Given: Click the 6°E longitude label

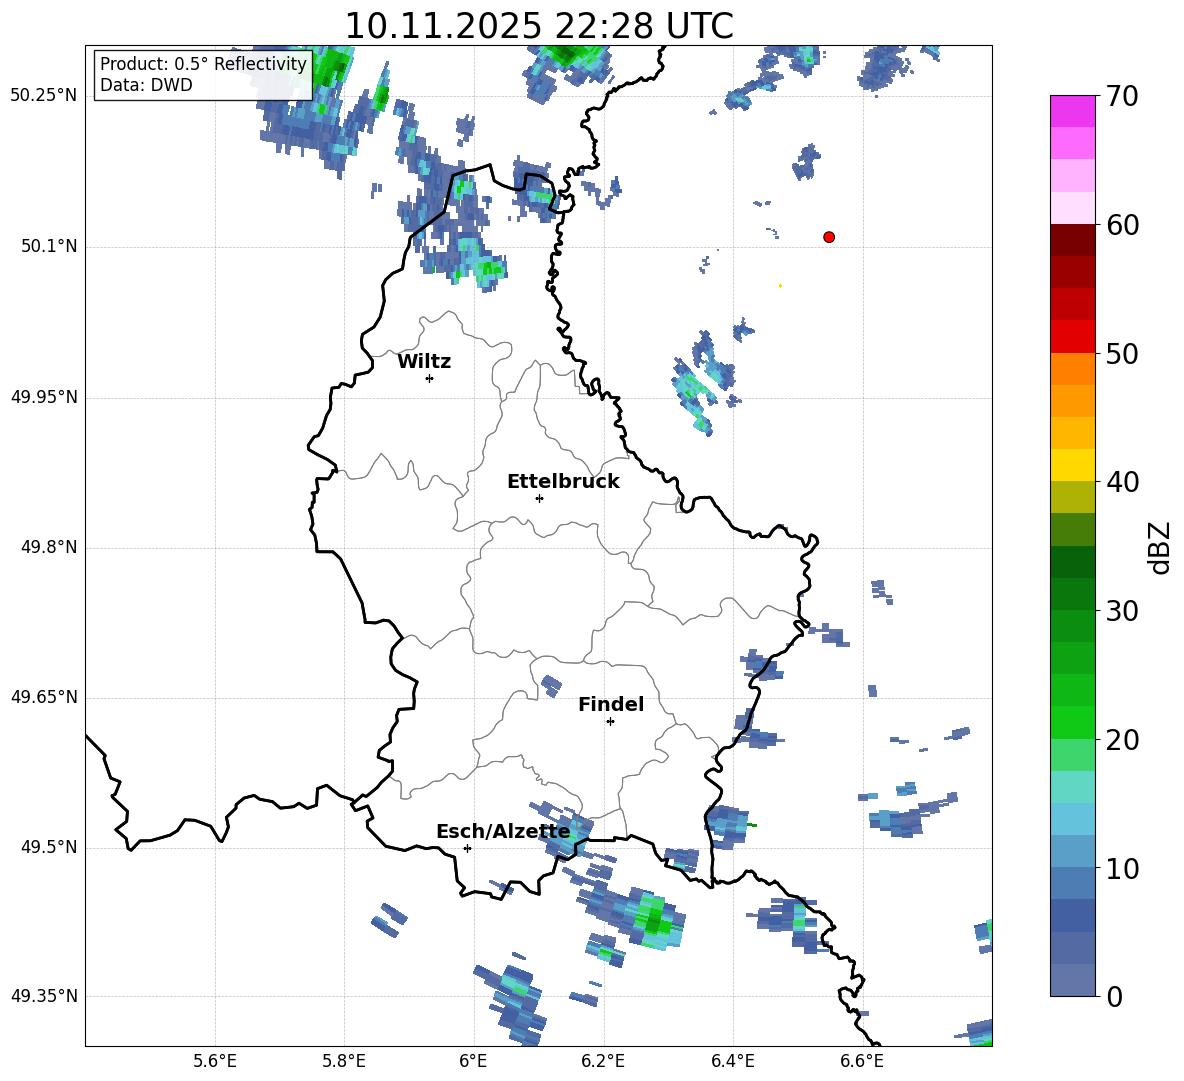Looking at the screenshot, I should pos(473,1061).
